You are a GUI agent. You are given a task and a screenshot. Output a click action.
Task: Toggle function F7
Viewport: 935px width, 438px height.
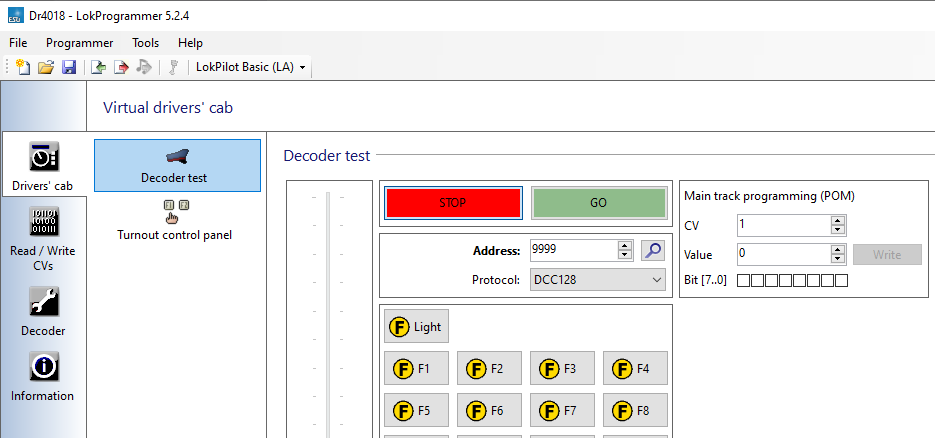[x=562, y=410]
